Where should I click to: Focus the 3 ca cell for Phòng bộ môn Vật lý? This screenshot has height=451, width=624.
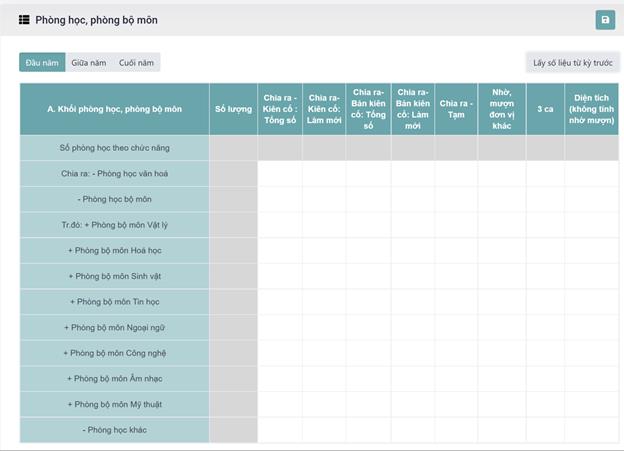[545, 225]
